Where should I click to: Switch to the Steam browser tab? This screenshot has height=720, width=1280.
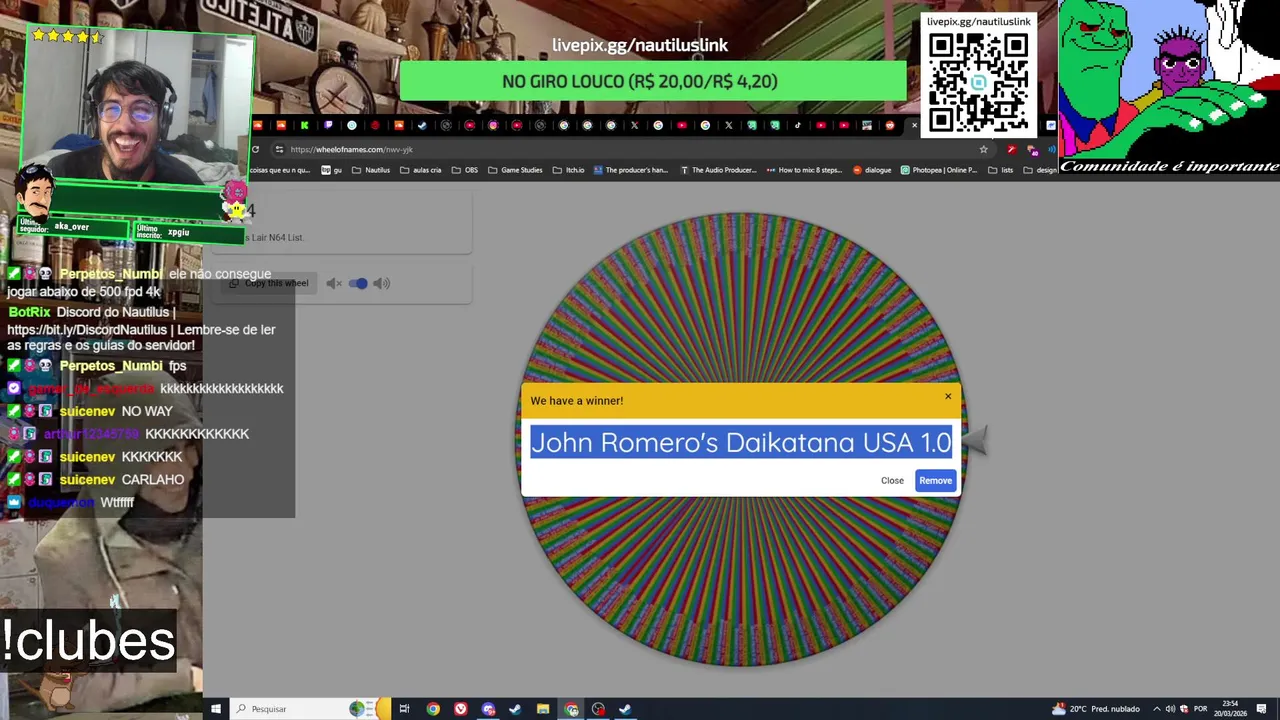pyautogui.click(x=422, y=125)
